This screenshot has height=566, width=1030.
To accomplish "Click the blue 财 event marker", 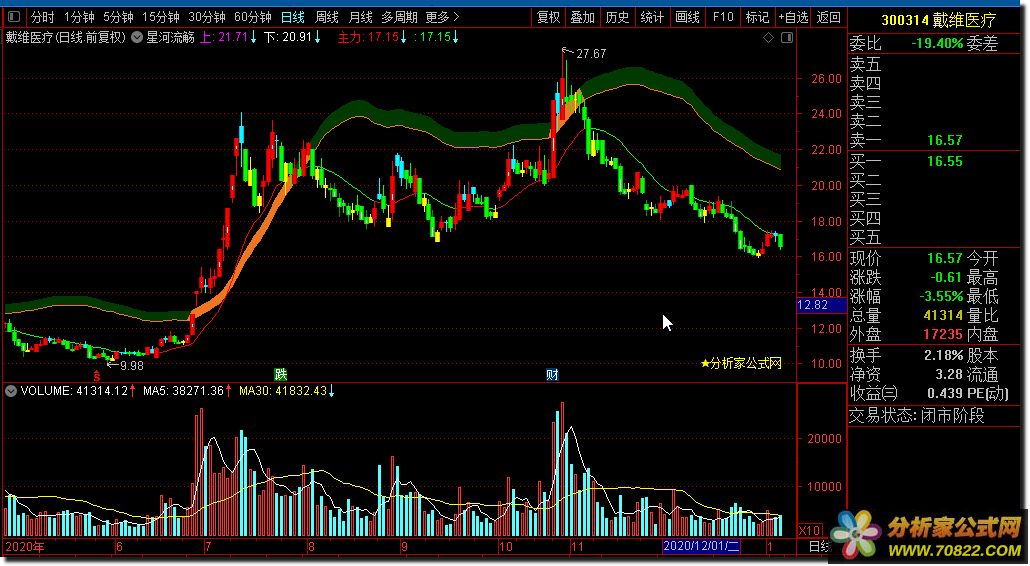I will [x=552, y=375].
